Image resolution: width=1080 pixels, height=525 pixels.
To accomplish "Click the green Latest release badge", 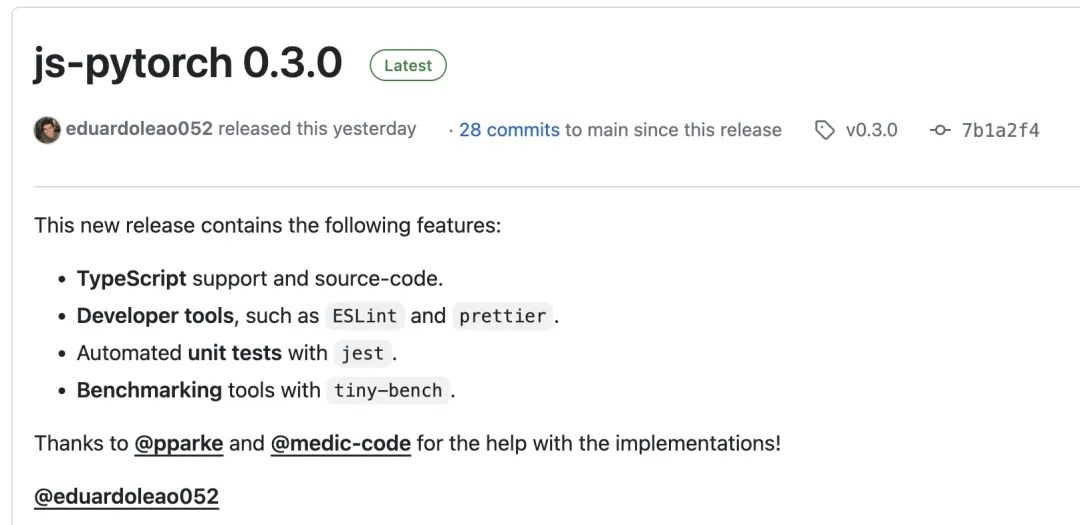I will [408, 66].
